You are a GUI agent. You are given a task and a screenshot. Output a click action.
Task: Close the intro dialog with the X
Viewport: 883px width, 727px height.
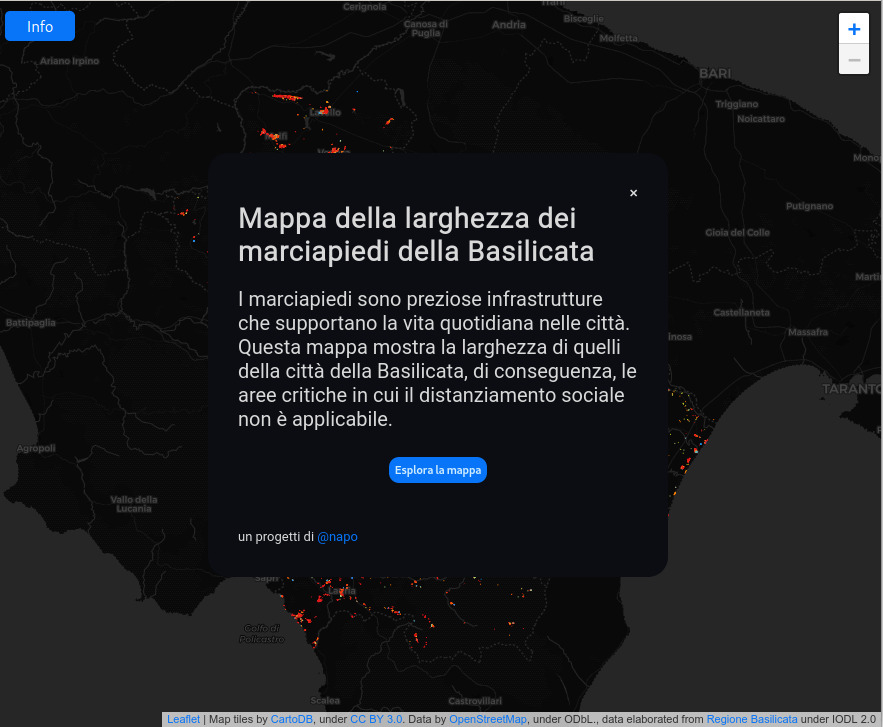point(634,193)
